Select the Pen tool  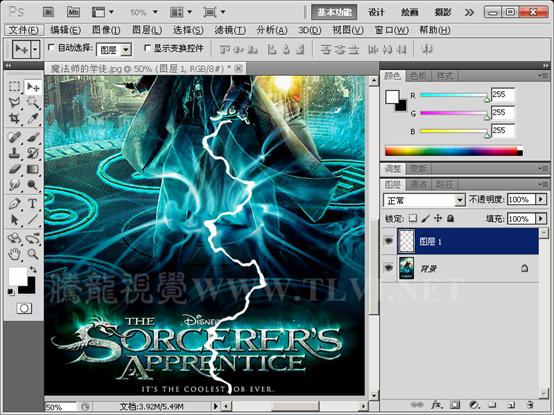14,204
